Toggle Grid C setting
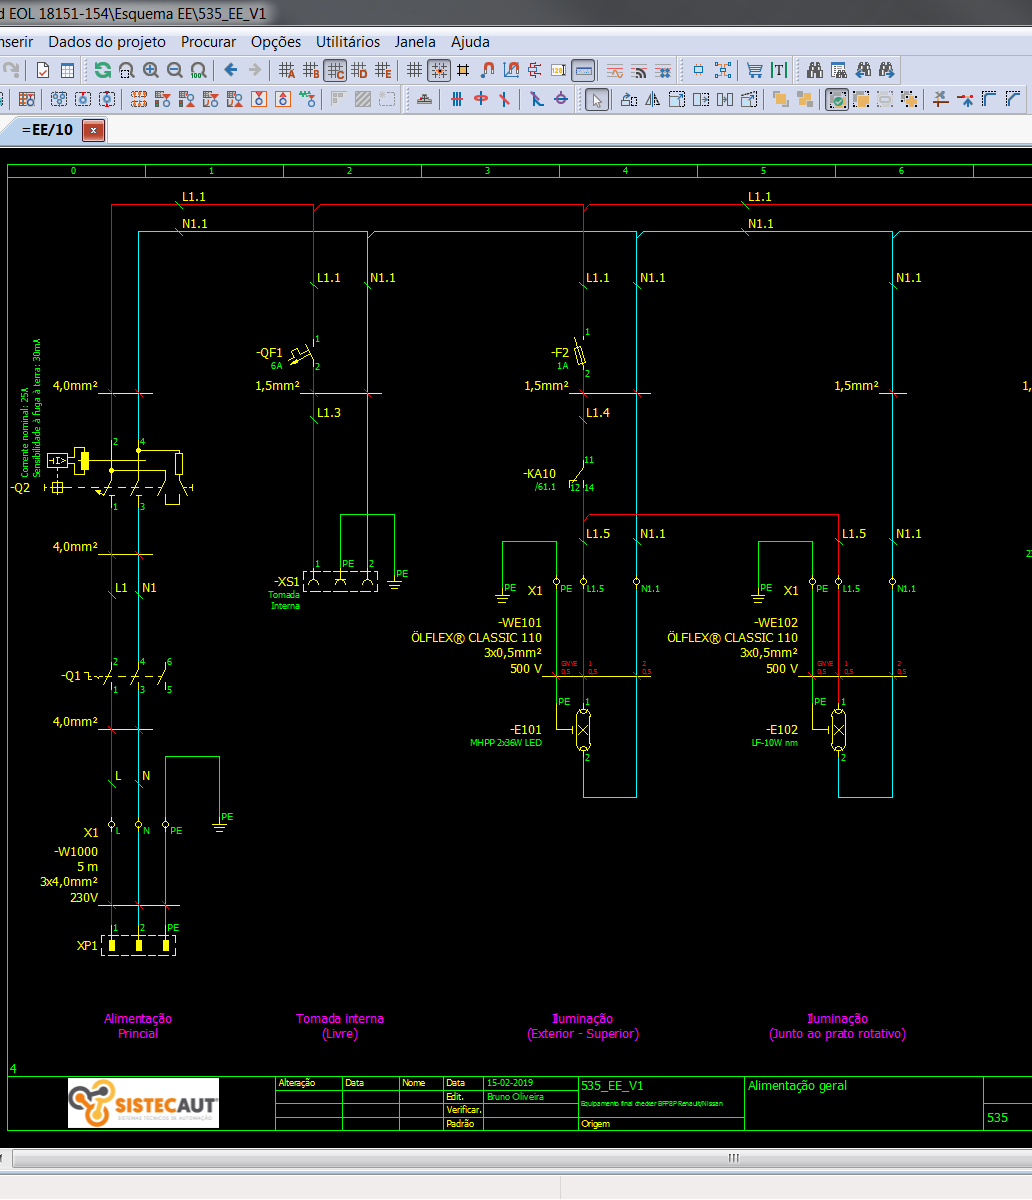Image resolution: width=1032 pixels, height=1200 pixels. pos(335,70)
